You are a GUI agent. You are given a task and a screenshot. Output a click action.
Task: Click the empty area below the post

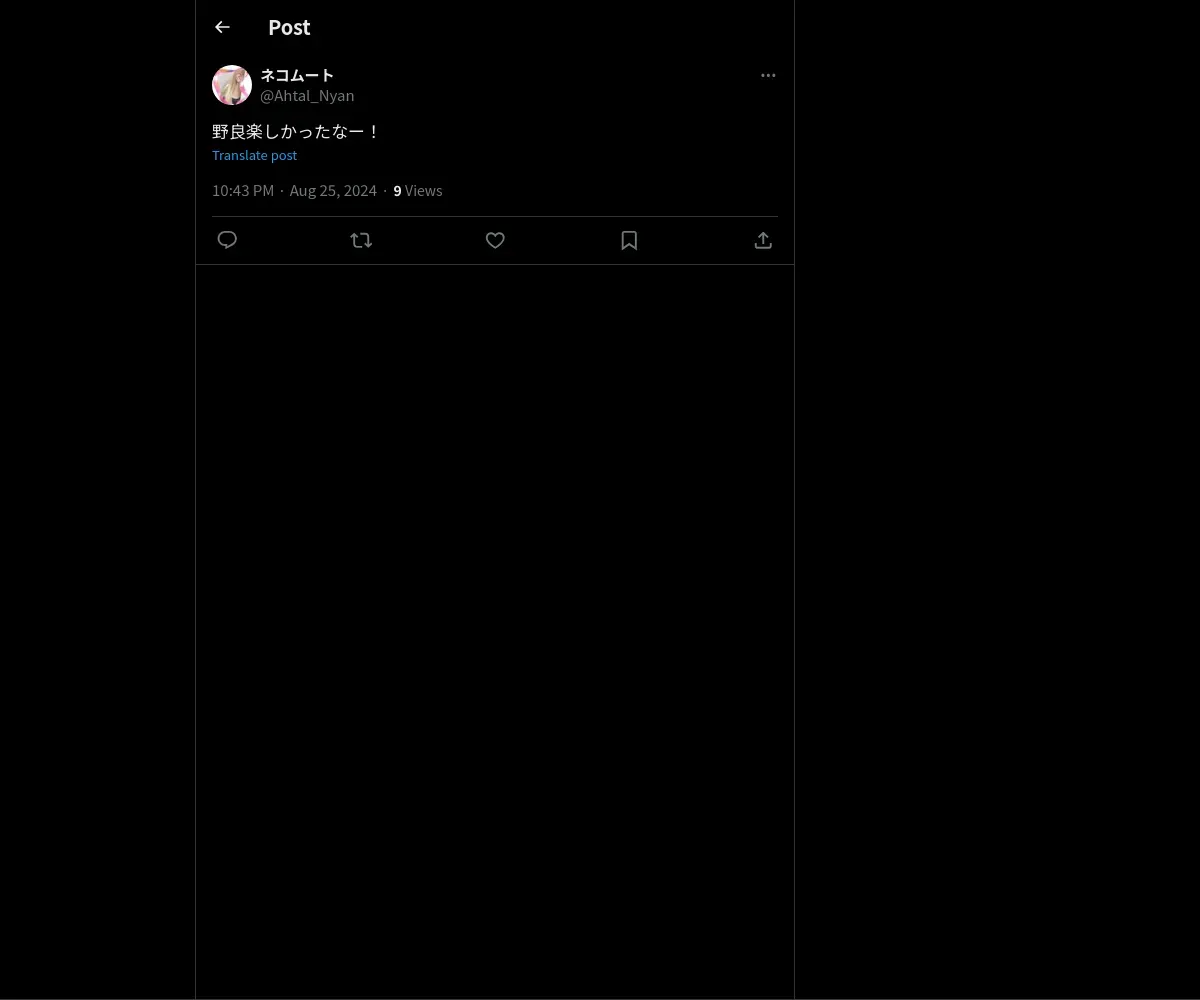click(x=495, y=630)
